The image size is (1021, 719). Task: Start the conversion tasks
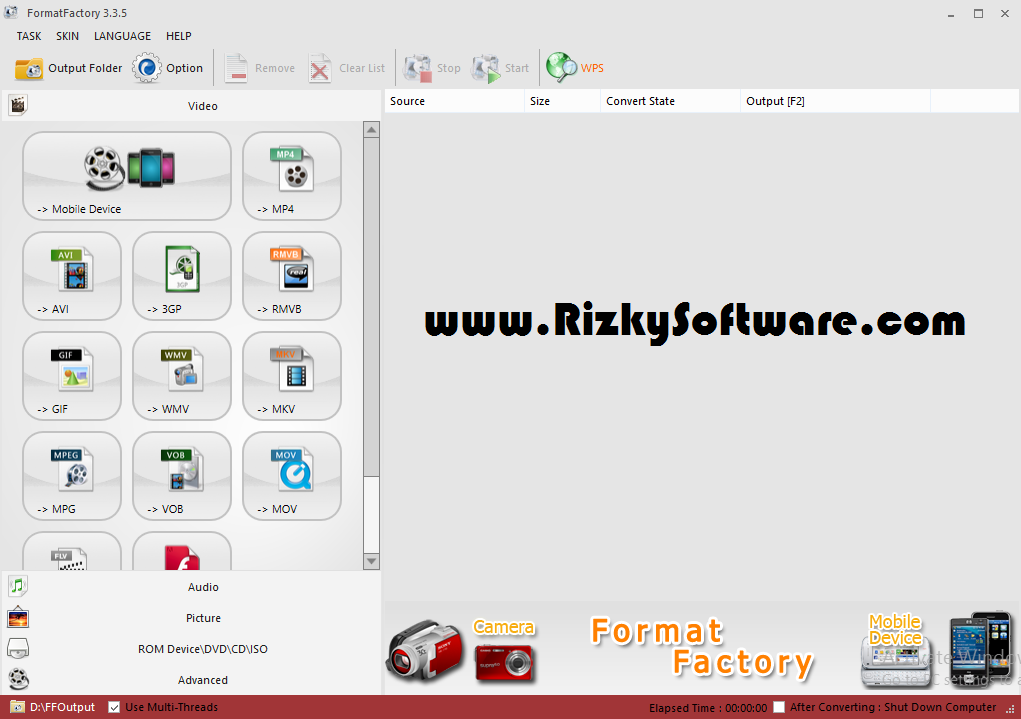tap(500, 68)
